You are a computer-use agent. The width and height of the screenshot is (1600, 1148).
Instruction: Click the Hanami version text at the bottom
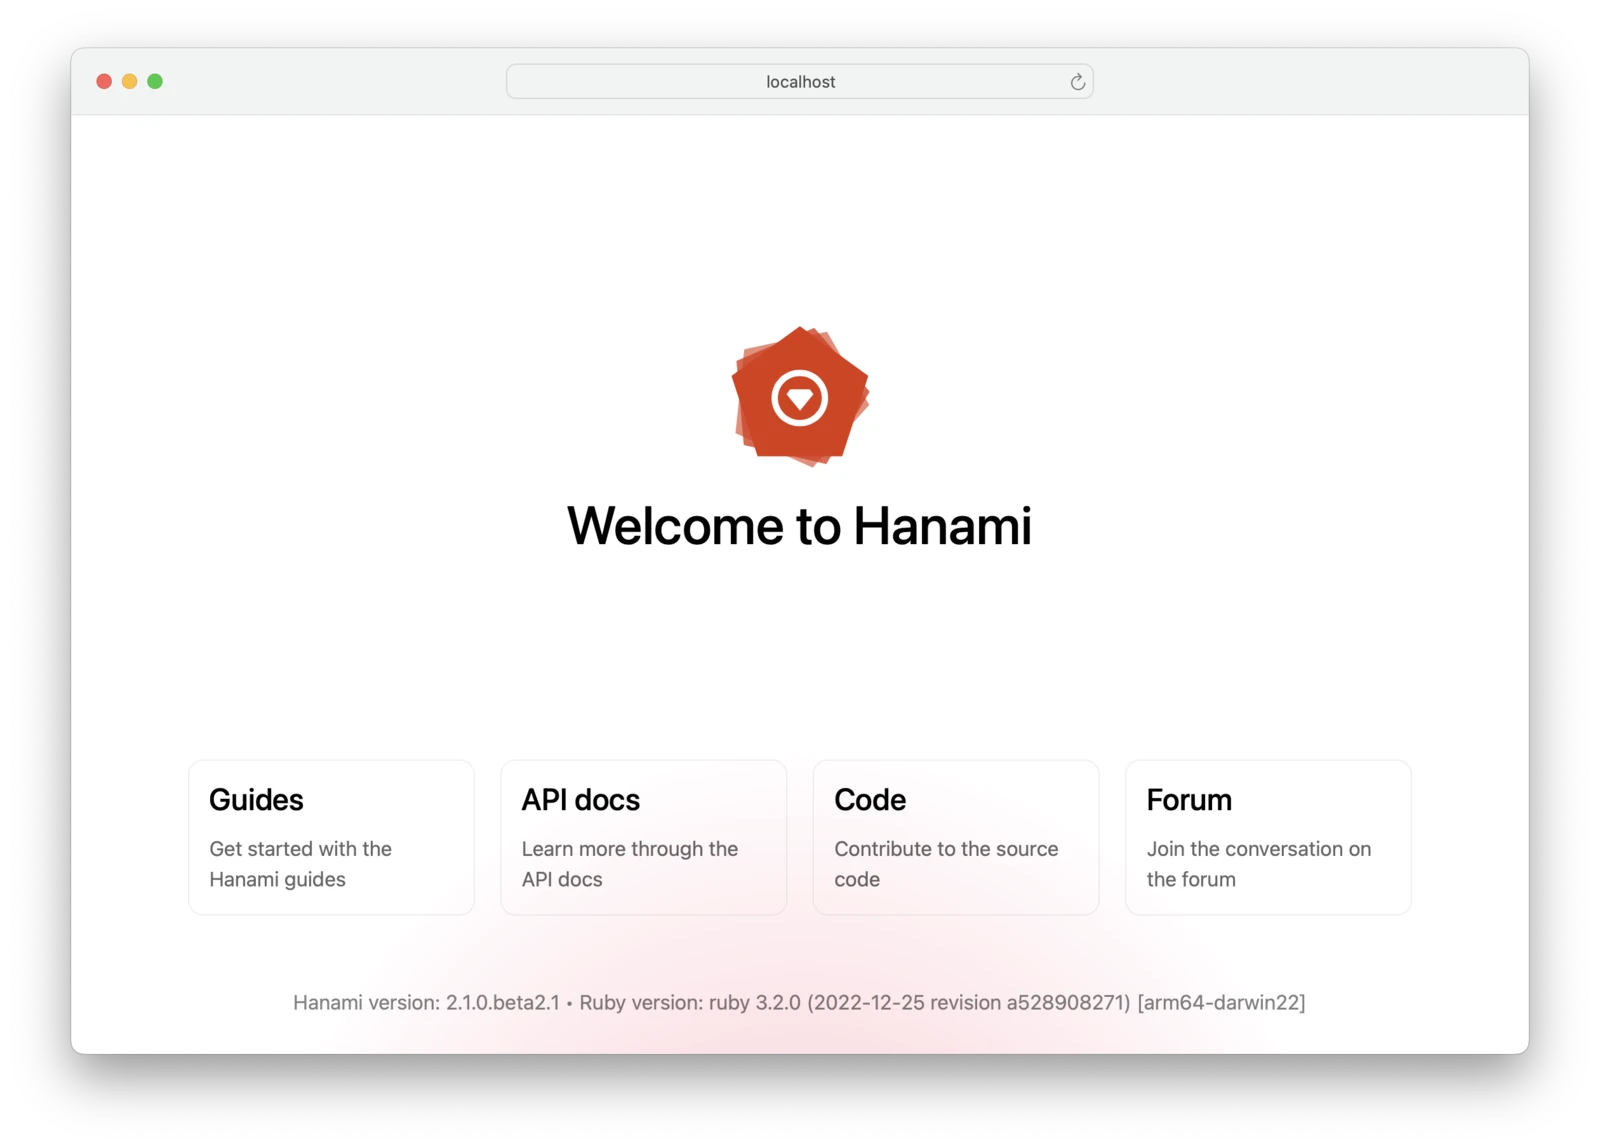[x=425, y=1002]
